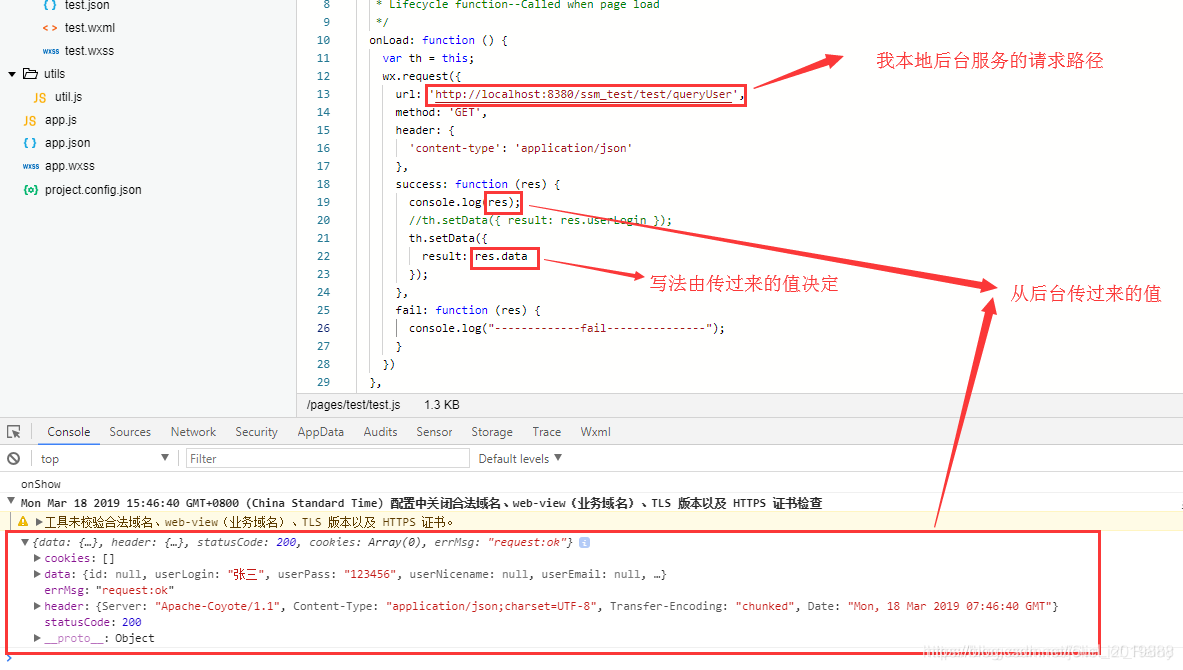Activate the element inspector icon
The width and height of the screenshot is (1183, 670).
click(14, 432)
